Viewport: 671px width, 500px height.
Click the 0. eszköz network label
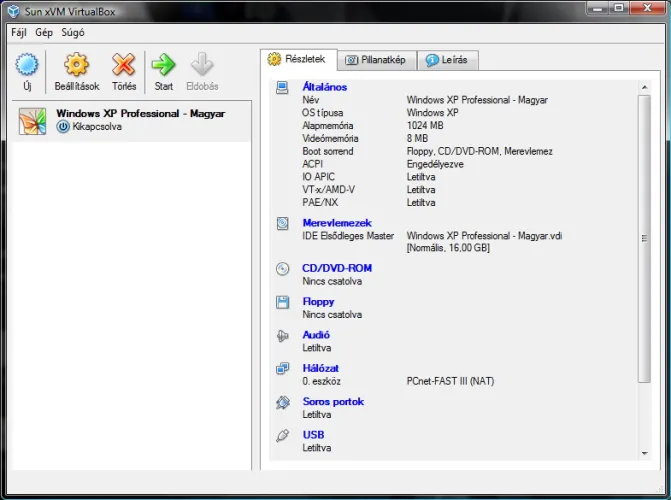click(321, 381)
